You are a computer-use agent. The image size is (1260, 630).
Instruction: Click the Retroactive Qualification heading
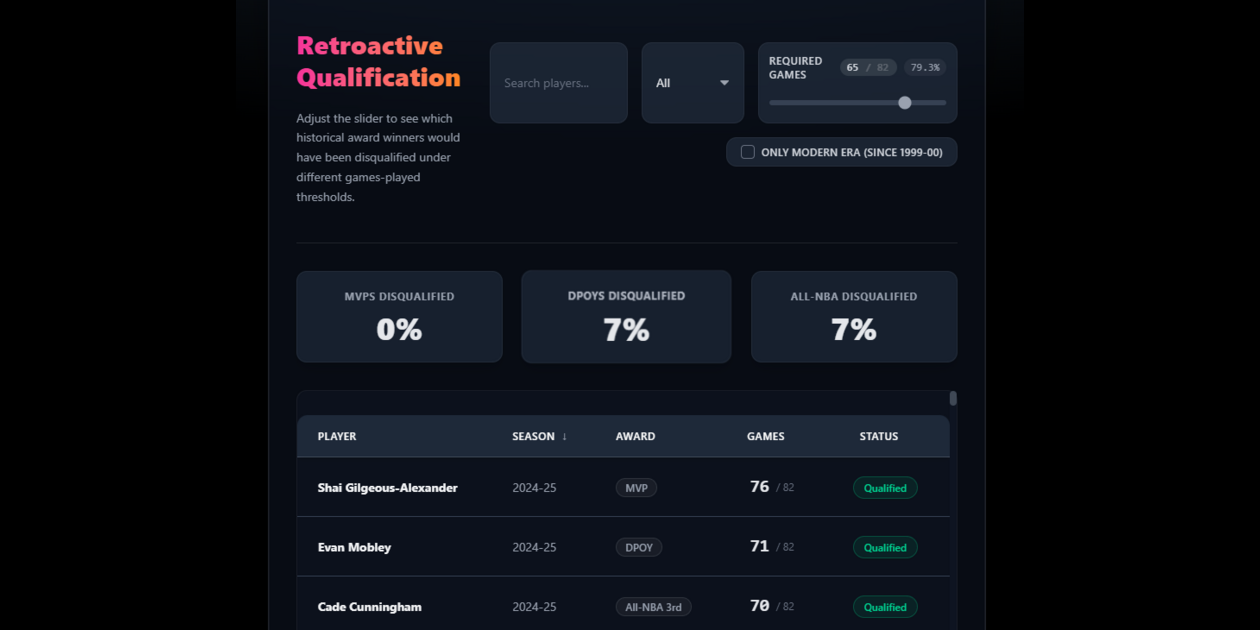(x=378, y=61)
